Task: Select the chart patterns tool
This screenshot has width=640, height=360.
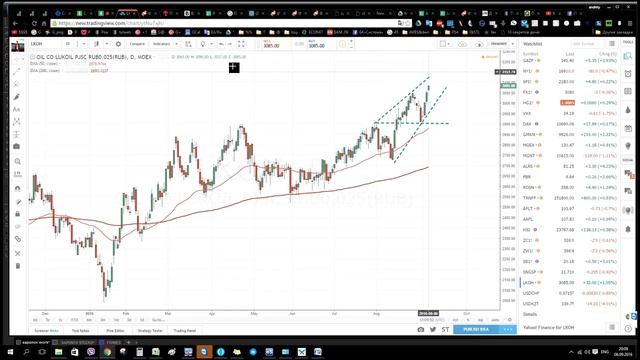Action: pyautogui.click(x=17, y=122)
